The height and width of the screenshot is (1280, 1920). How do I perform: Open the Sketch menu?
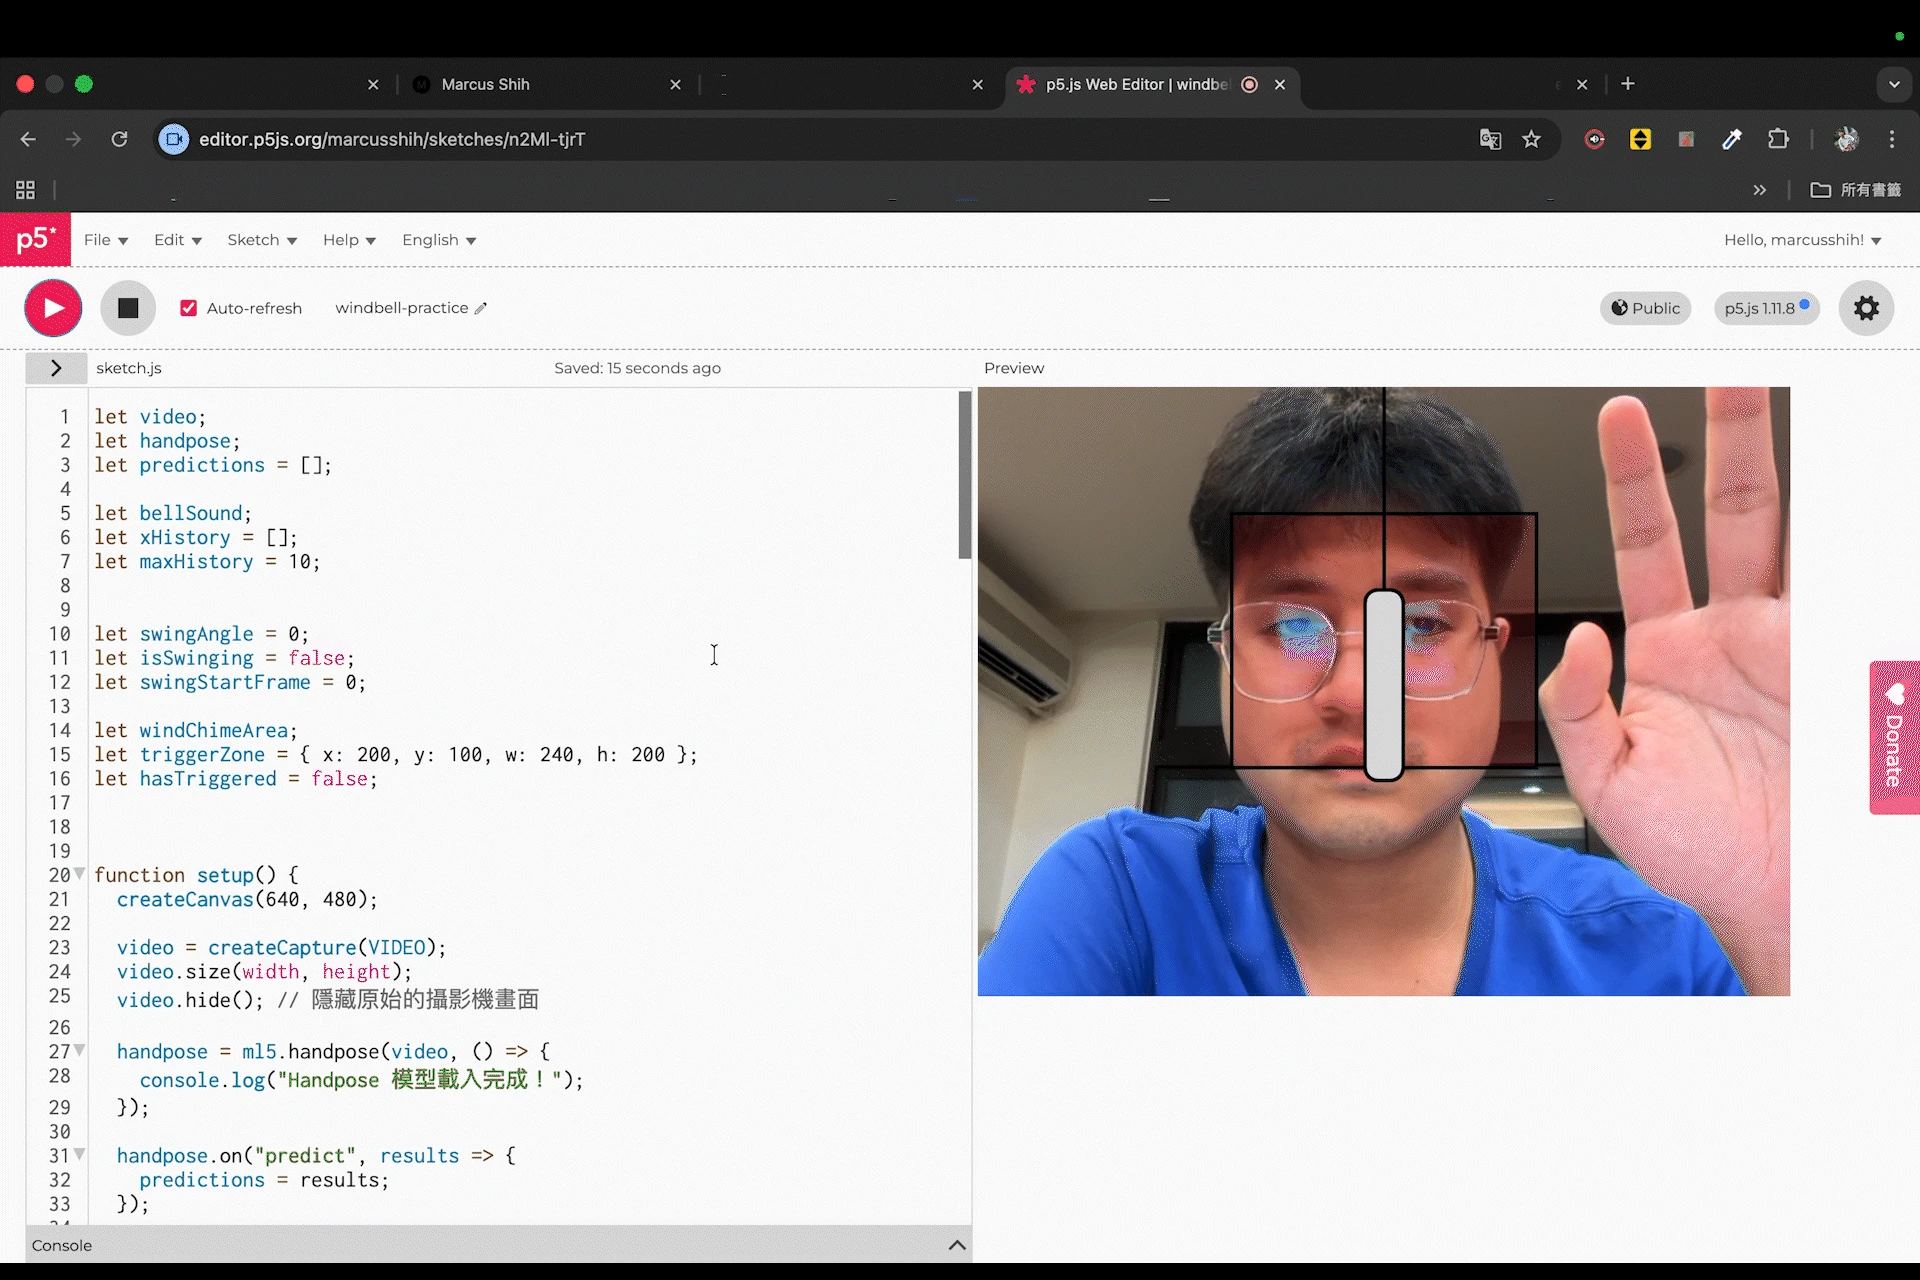262,240
